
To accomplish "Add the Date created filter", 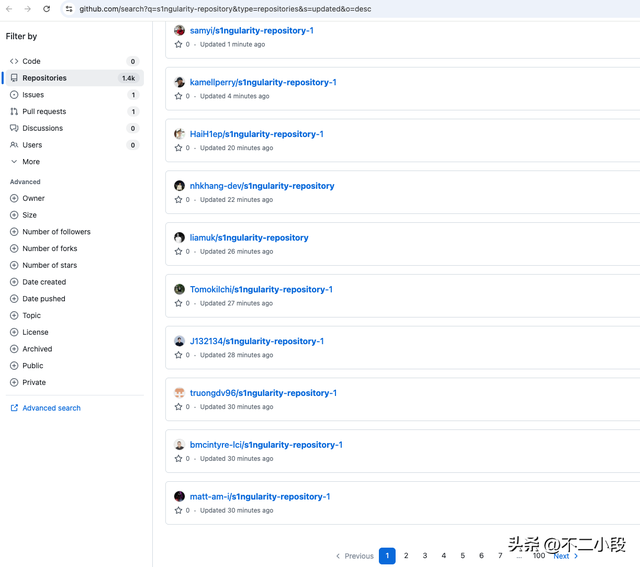I will [x=38, y=282].
